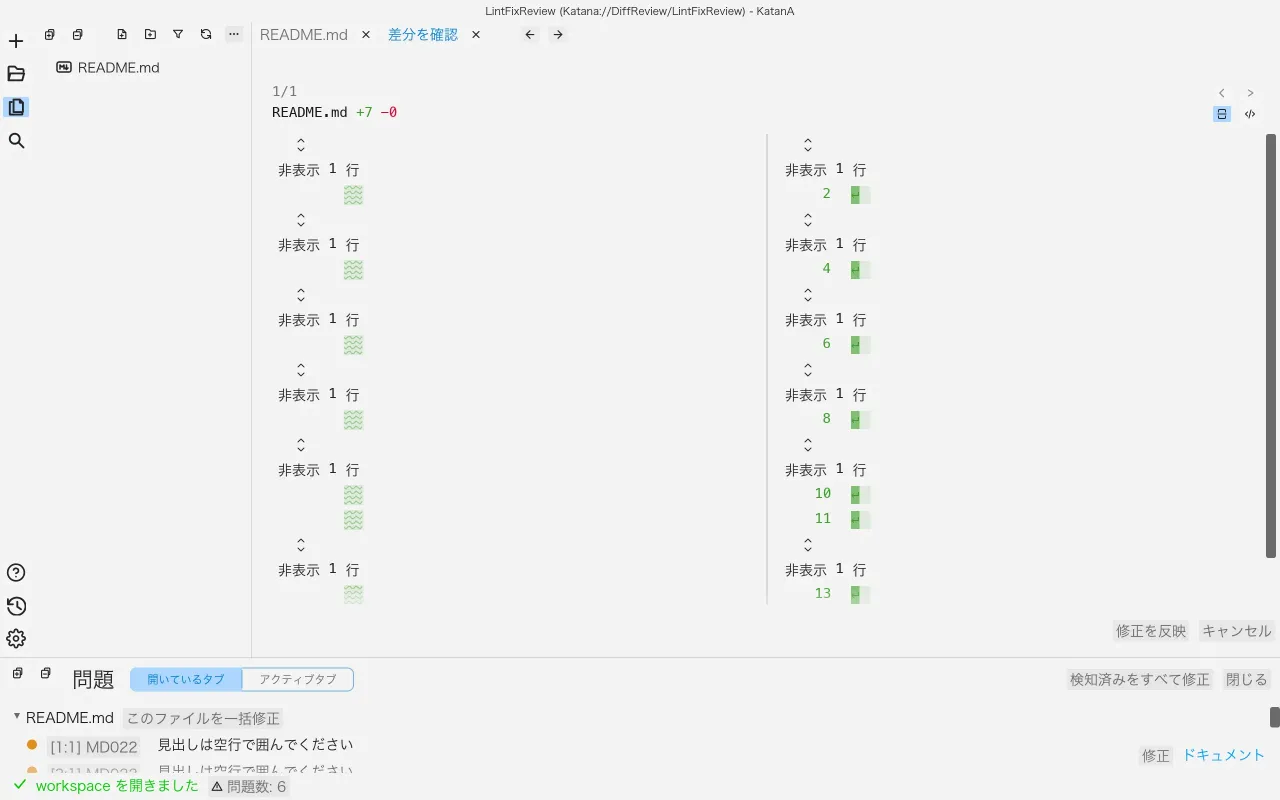Click 閉じる button in 問題 panel

click(x=1247, y=679)
